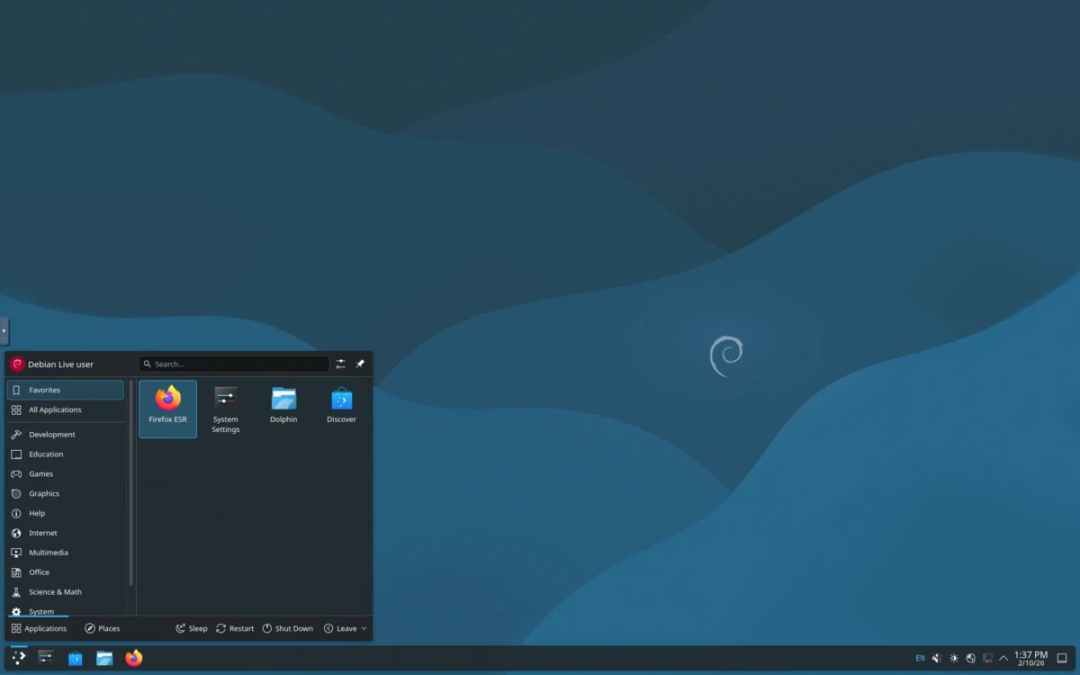Select the Favorites category
Screen dimensions: 1080x675
[65, 390]
